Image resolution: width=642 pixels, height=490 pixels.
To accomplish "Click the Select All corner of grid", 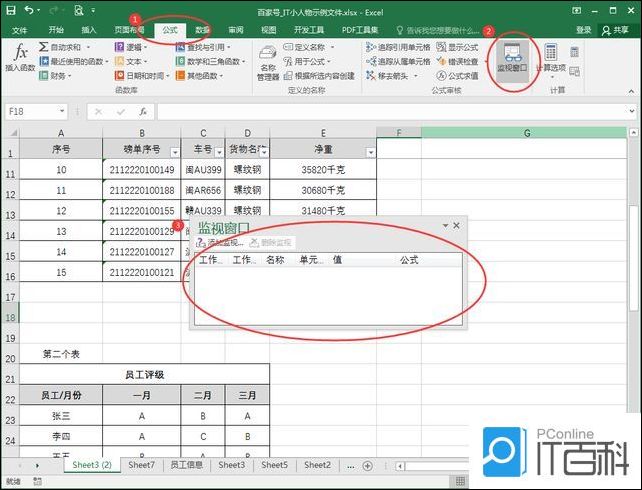I will [13, 133].
